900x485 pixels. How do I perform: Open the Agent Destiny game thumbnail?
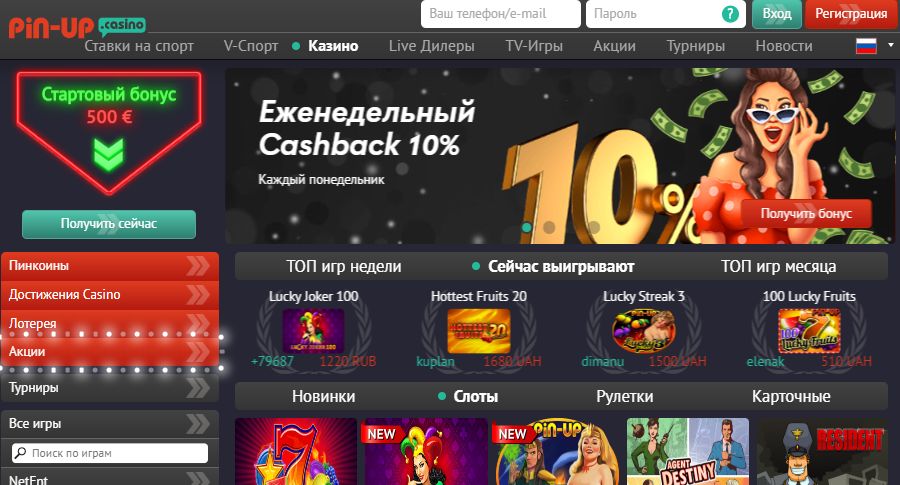point(688,452)
